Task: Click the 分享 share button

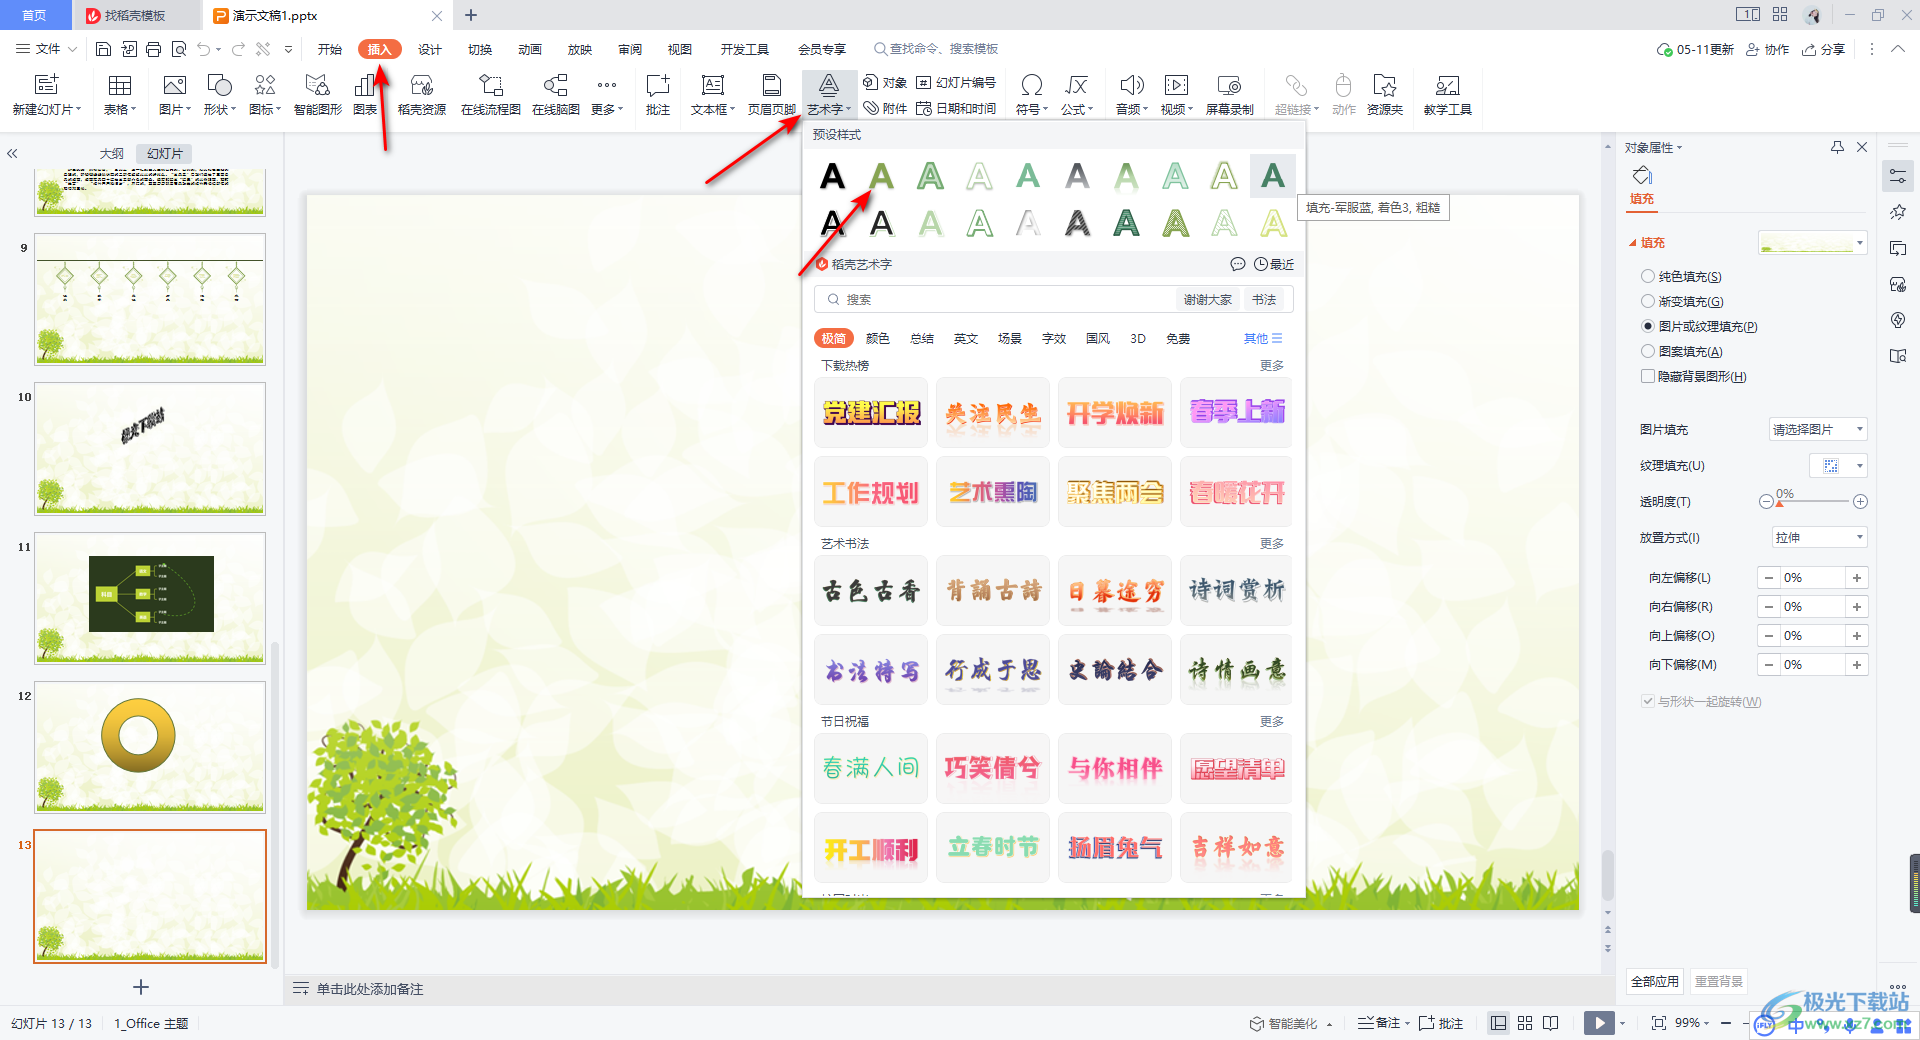Action: click(x=1824, y=49)
